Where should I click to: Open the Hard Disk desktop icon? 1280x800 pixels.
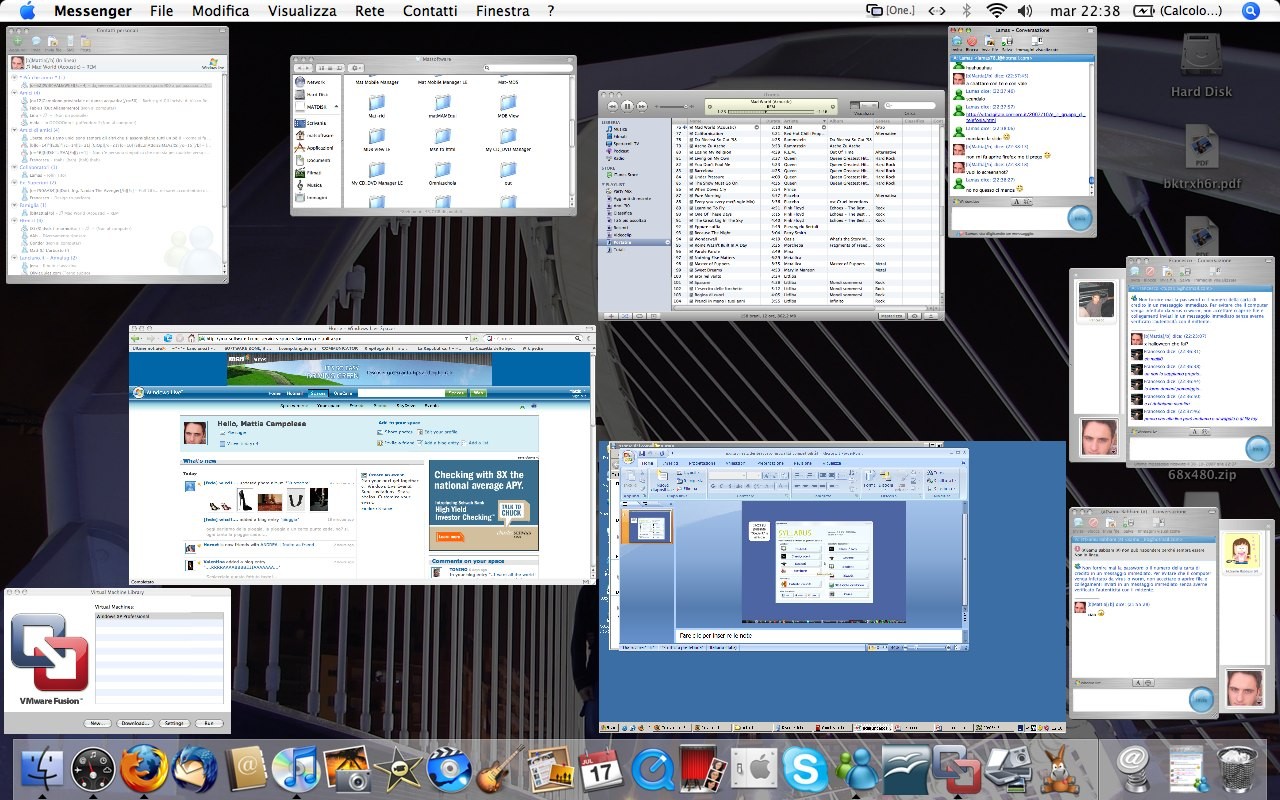(1201, 66)
